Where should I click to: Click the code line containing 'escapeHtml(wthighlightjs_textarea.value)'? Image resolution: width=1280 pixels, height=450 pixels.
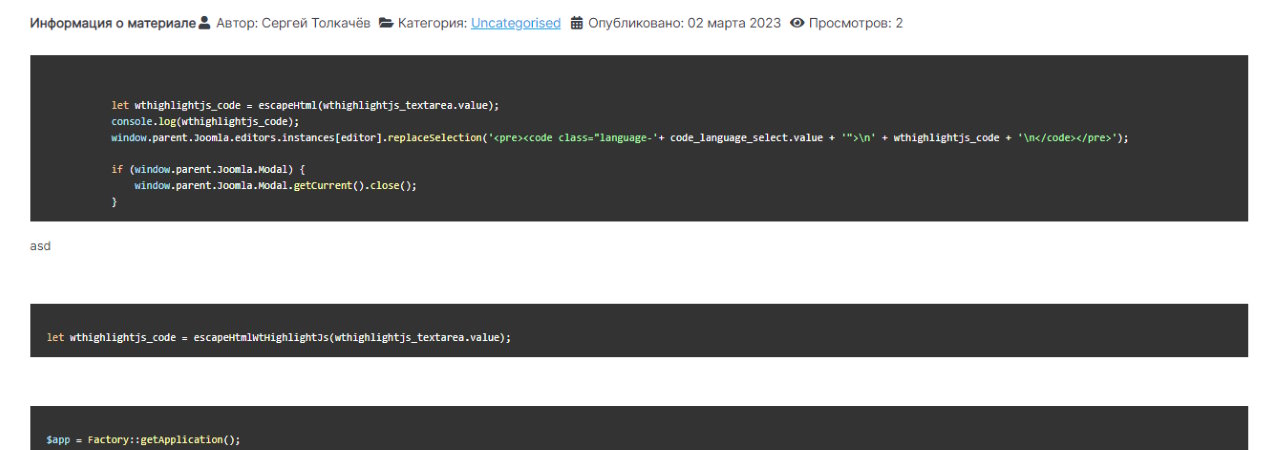click(305, 105)
